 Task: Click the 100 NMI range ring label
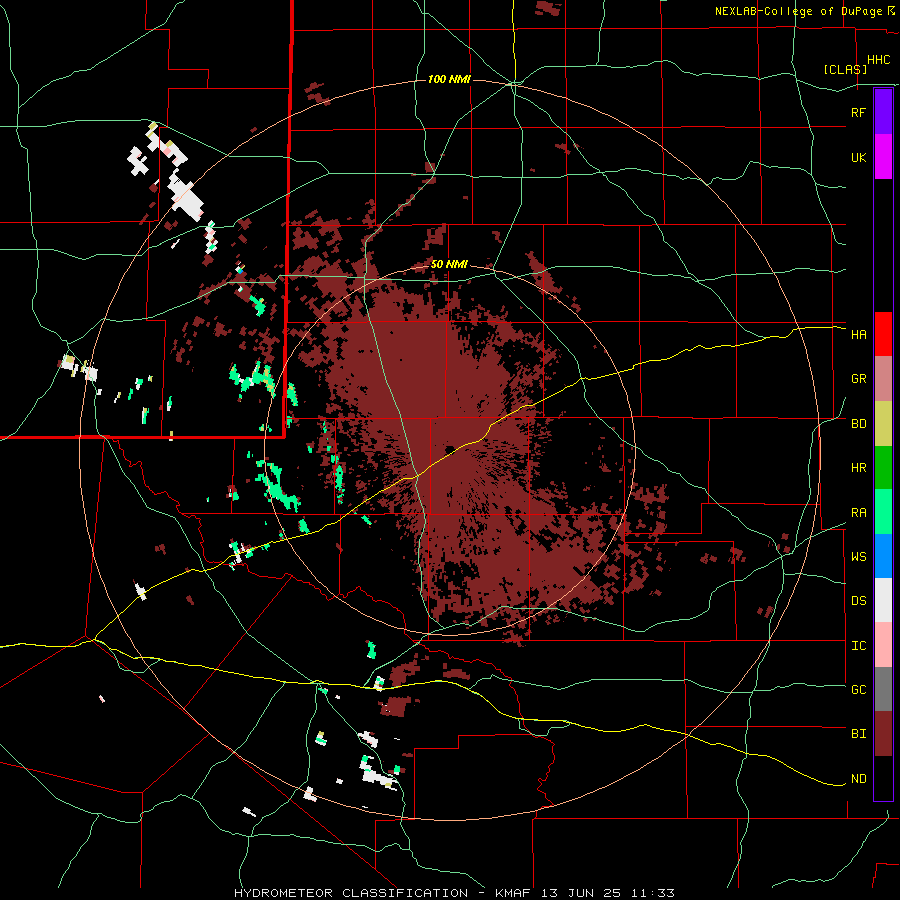pyautogui.click(x=449, y=79)
